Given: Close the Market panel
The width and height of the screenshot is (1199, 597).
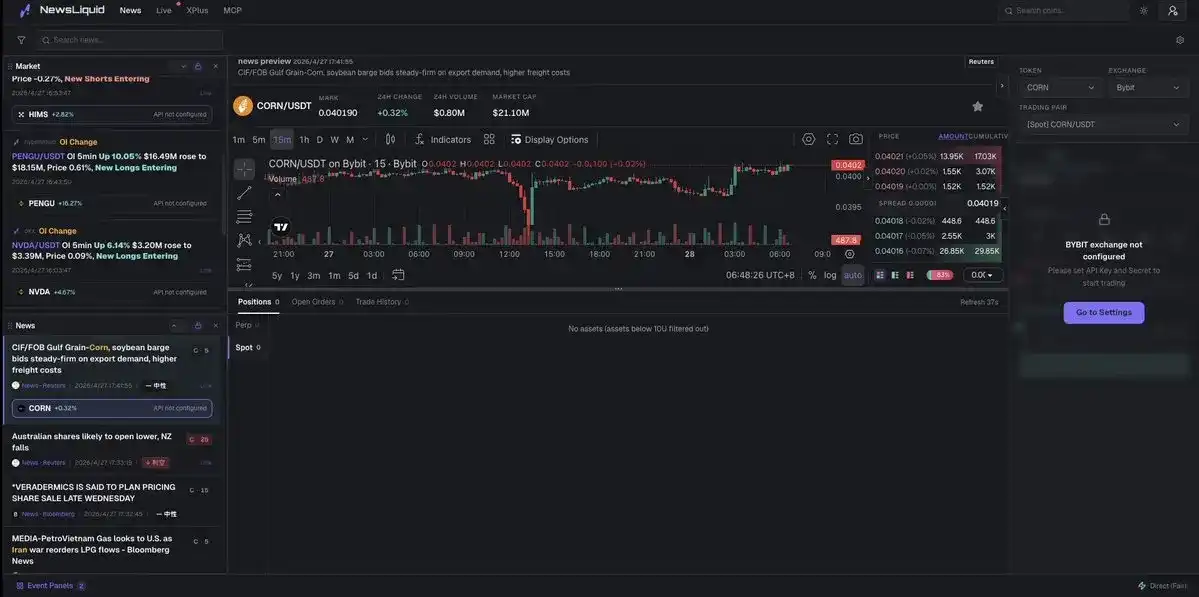Looking at the screenshot, I should pos(216,67).
